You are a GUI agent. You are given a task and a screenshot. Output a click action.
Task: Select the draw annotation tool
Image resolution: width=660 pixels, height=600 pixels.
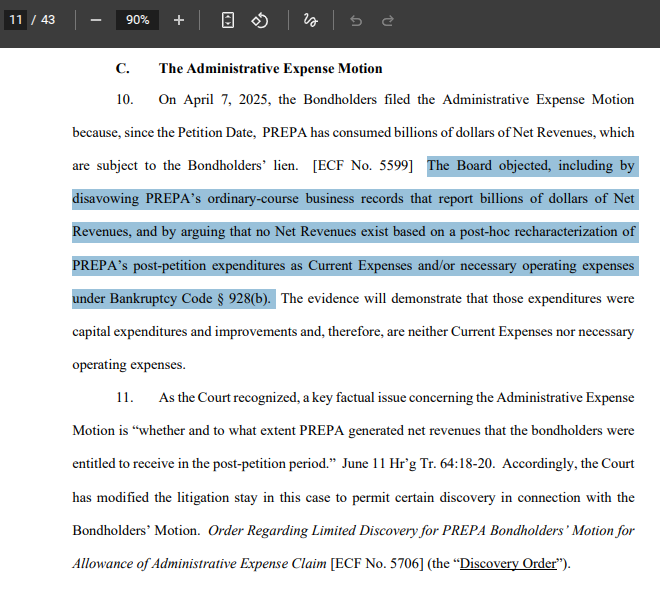click(x=310, y=20)
